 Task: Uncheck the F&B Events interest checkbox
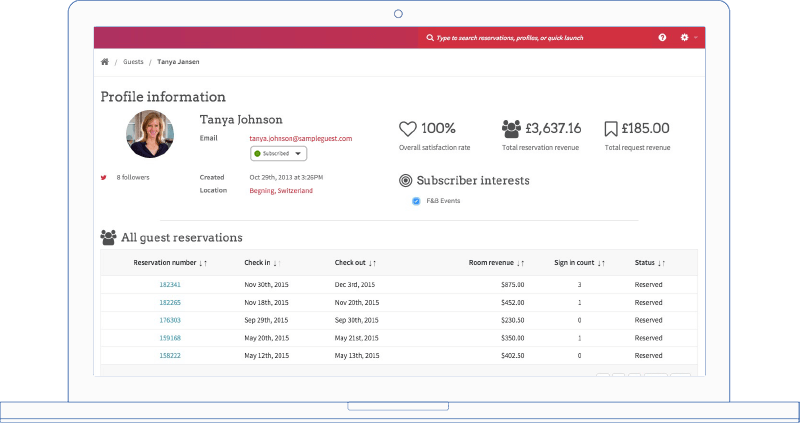[416, 201]
